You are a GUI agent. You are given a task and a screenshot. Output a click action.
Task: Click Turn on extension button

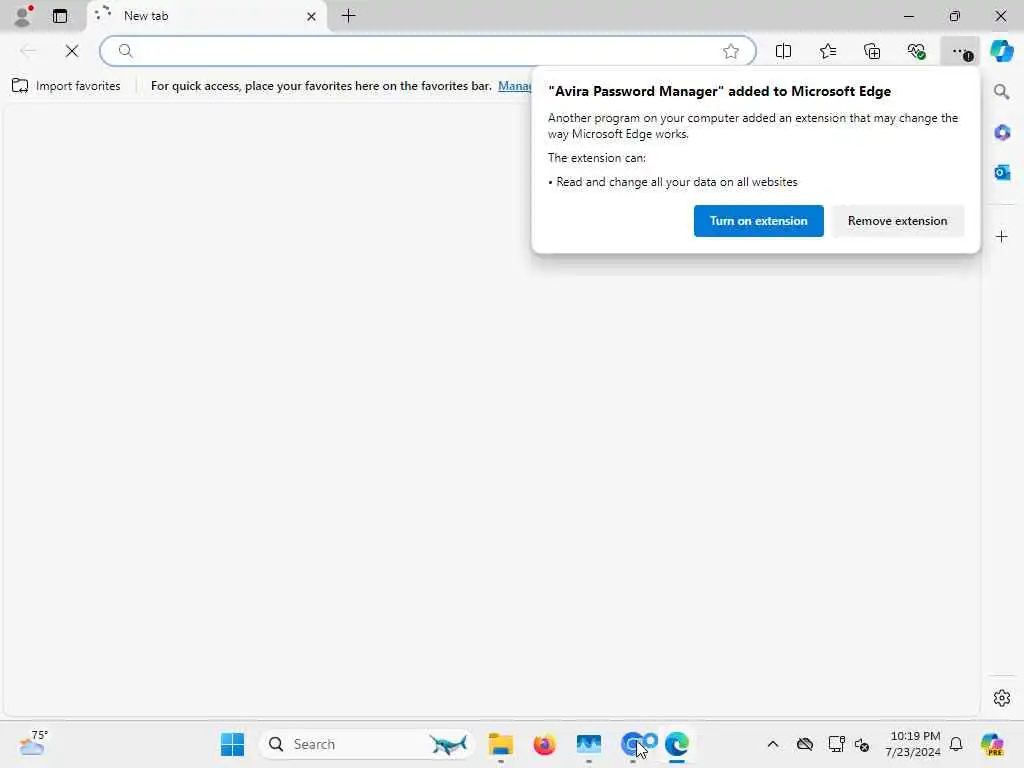pyautogui.click(x=758, y=221)
